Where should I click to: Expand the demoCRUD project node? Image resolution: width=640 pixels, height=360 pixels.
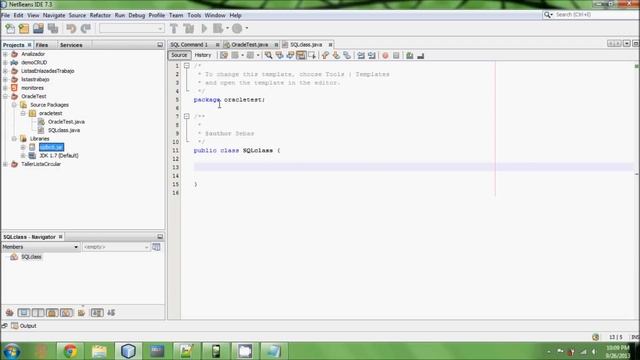click(5, 62)
